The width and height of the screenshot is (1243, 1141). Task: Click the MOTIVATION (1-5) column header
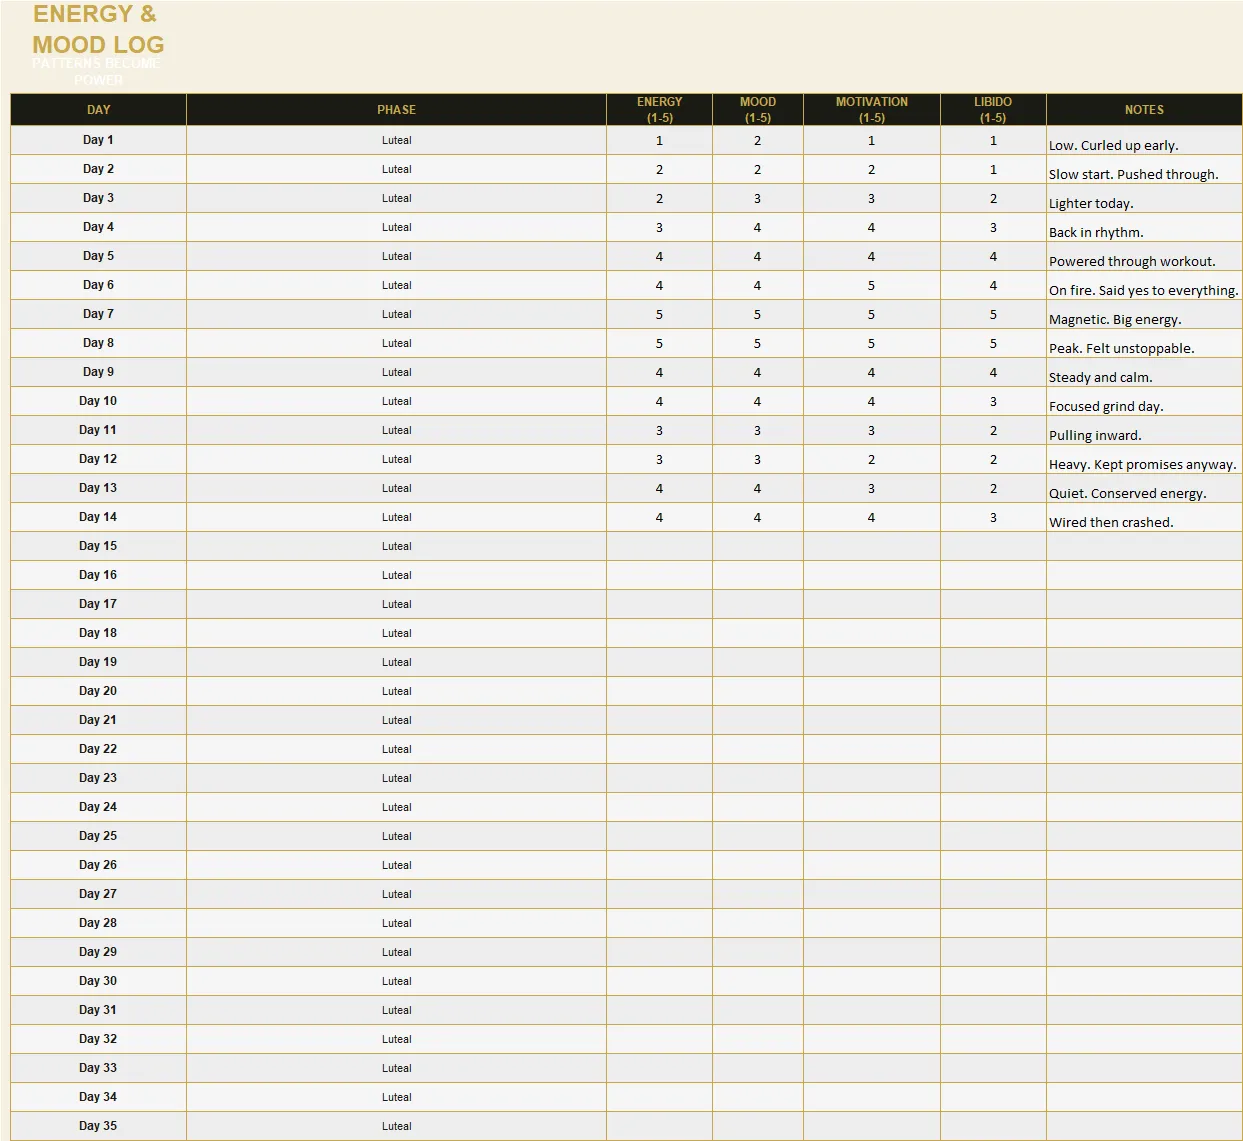pyautogui.click(x=871, y=110)
